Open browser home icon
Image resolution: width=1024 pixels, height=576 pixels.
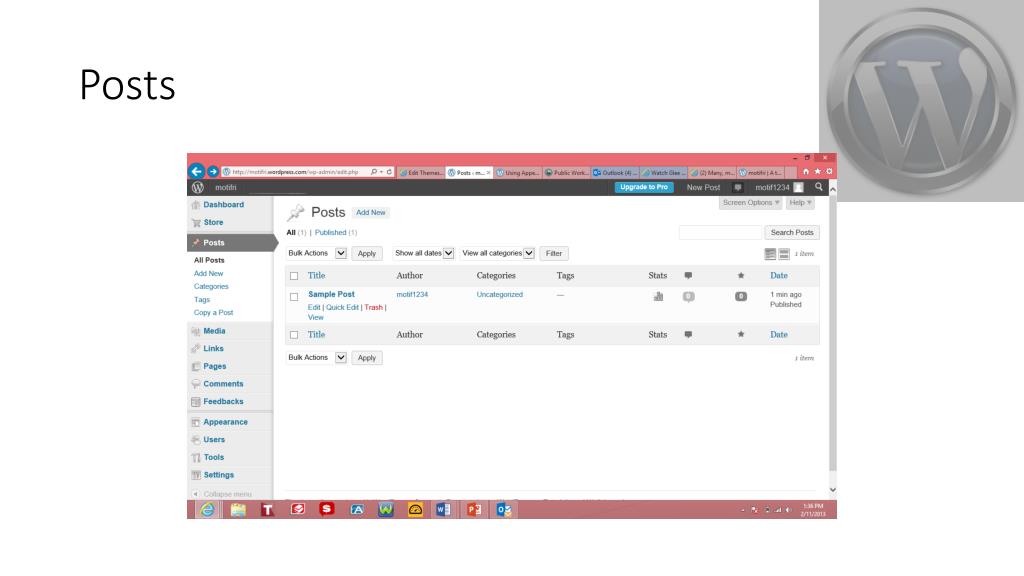click(x=806, y=172)
